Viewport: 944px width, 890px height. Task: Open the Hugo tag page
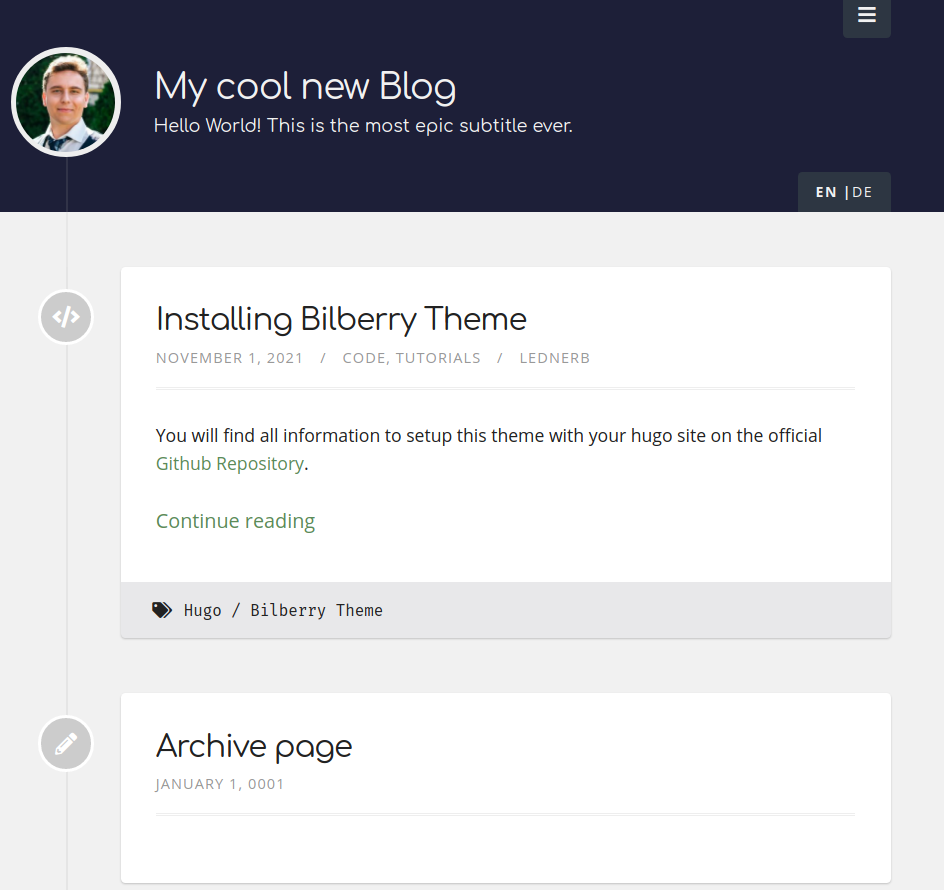[202, 610]
